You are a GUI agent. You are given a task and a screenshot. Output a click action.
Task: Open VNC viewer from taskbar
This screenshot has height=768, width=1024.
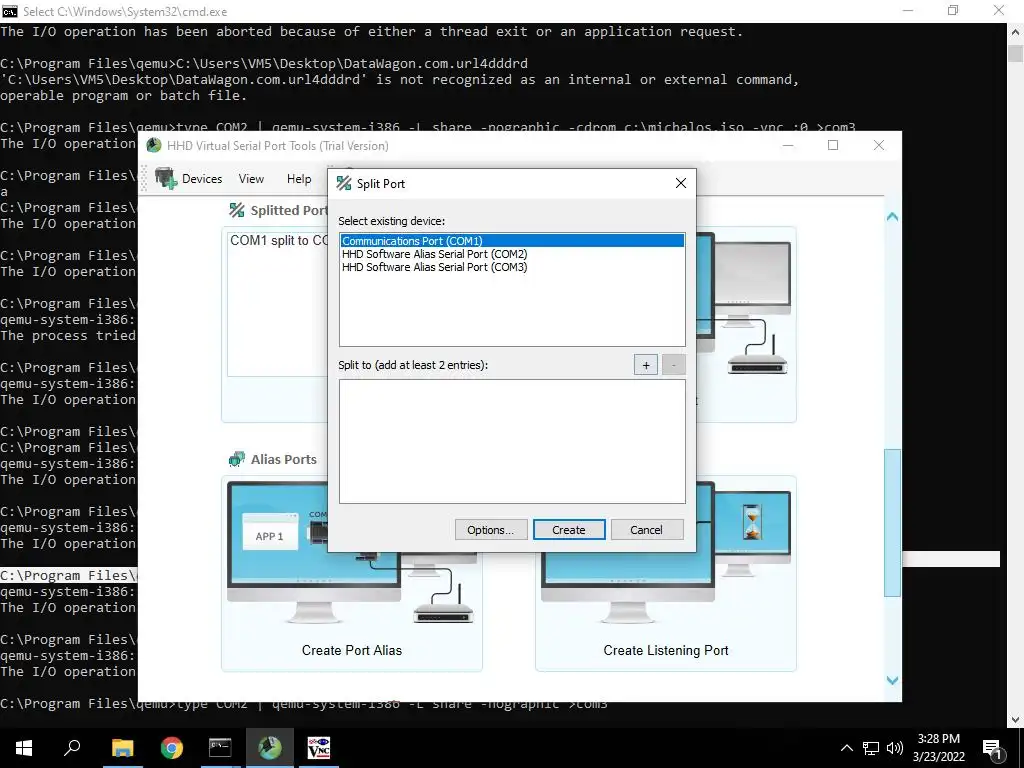click(319, 748)
